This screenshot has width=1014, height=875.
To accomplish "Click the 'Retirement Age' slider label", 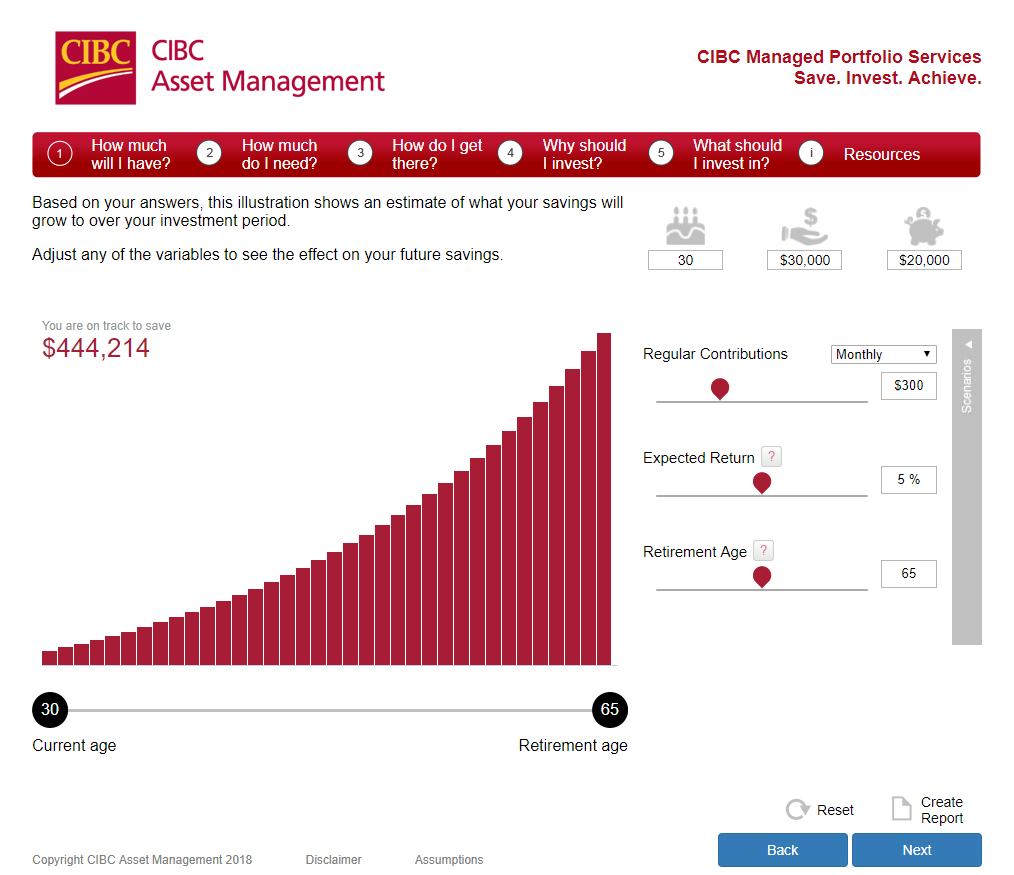I will coord(695,552).
